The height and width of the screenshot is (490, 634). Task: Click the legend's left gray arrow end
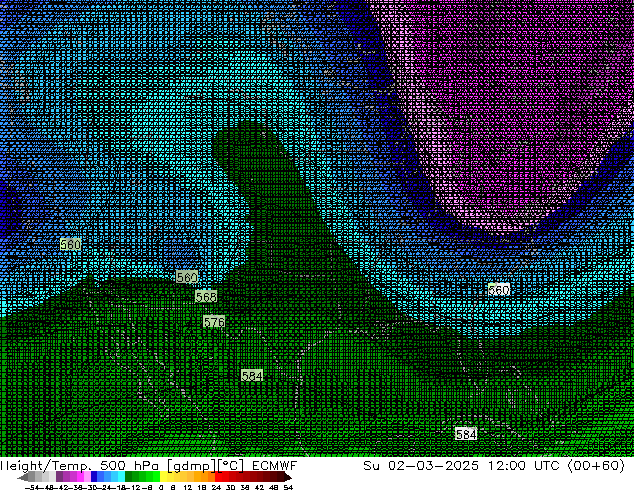[23, 477]
